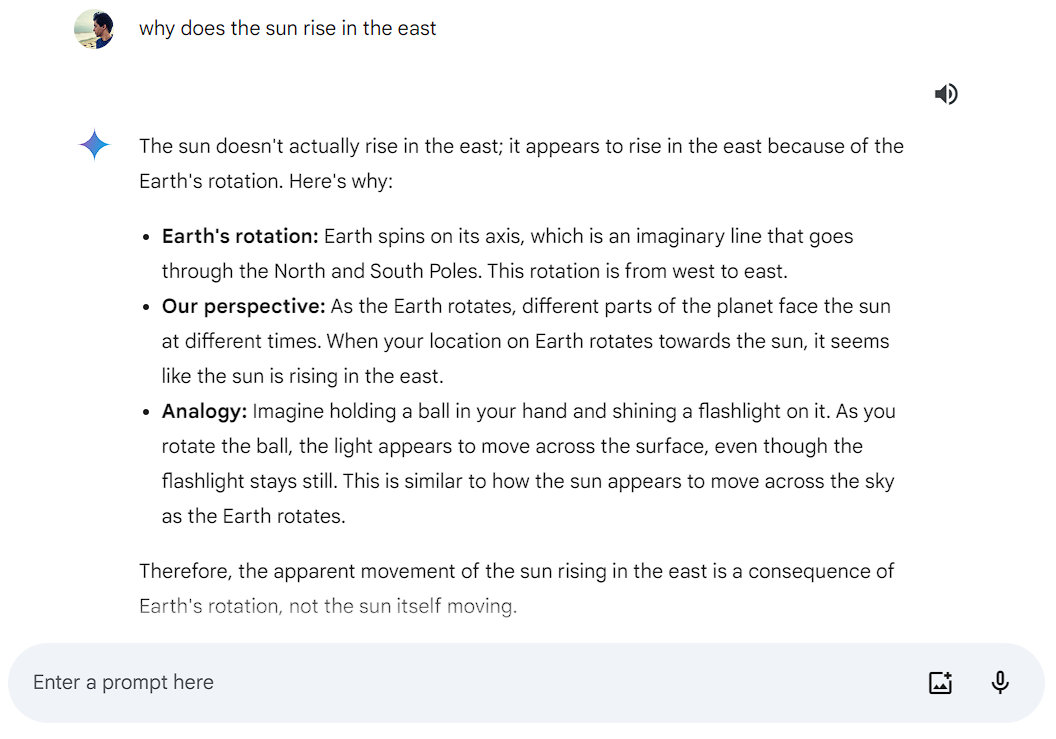
Task: Click the line starting 'Therefore, the apparent movement'
Action: [x=517, y=571]
